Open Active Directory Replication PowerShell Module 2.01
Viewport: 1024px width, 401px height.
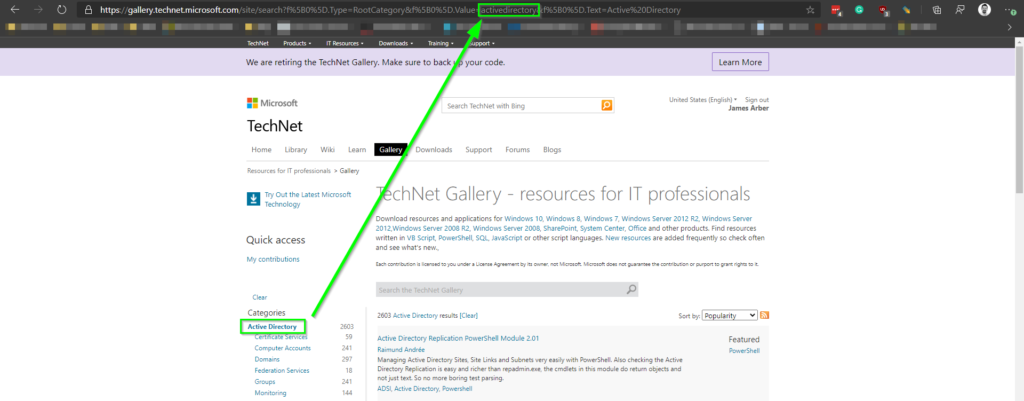pos(458,338)
